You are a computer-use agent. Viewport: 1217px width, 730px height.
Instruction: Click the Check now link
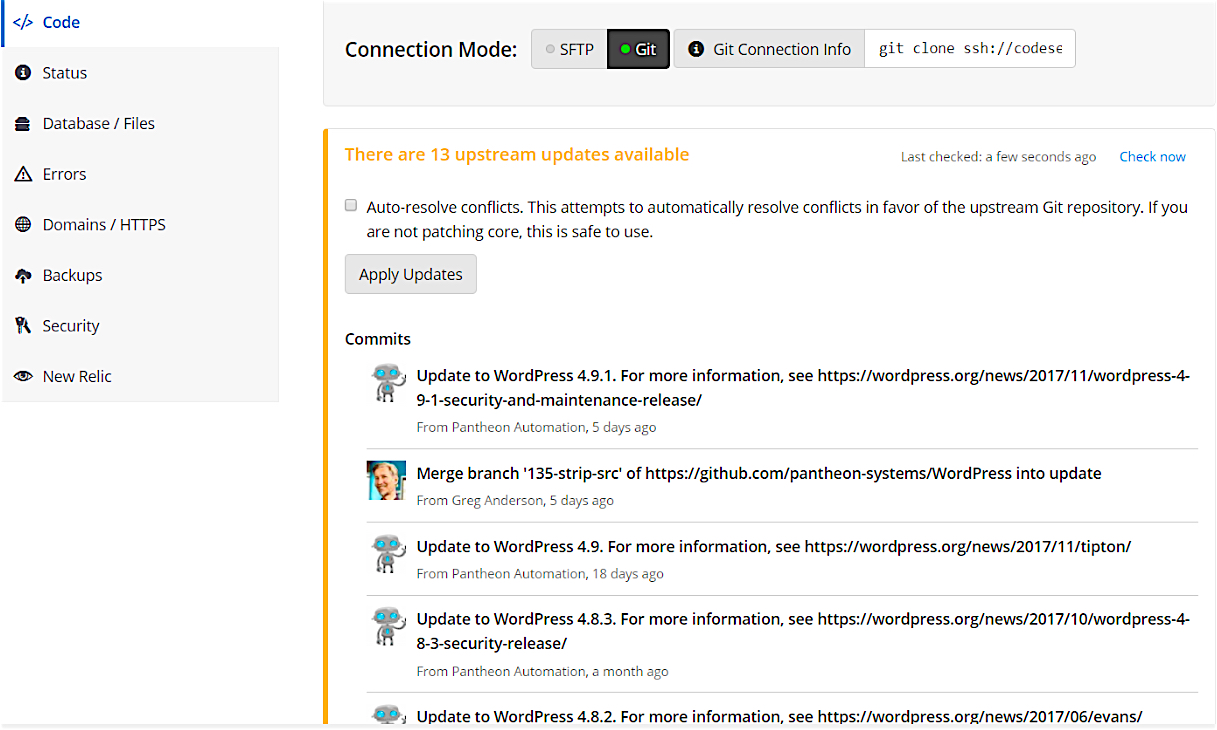click(1152, 157)
